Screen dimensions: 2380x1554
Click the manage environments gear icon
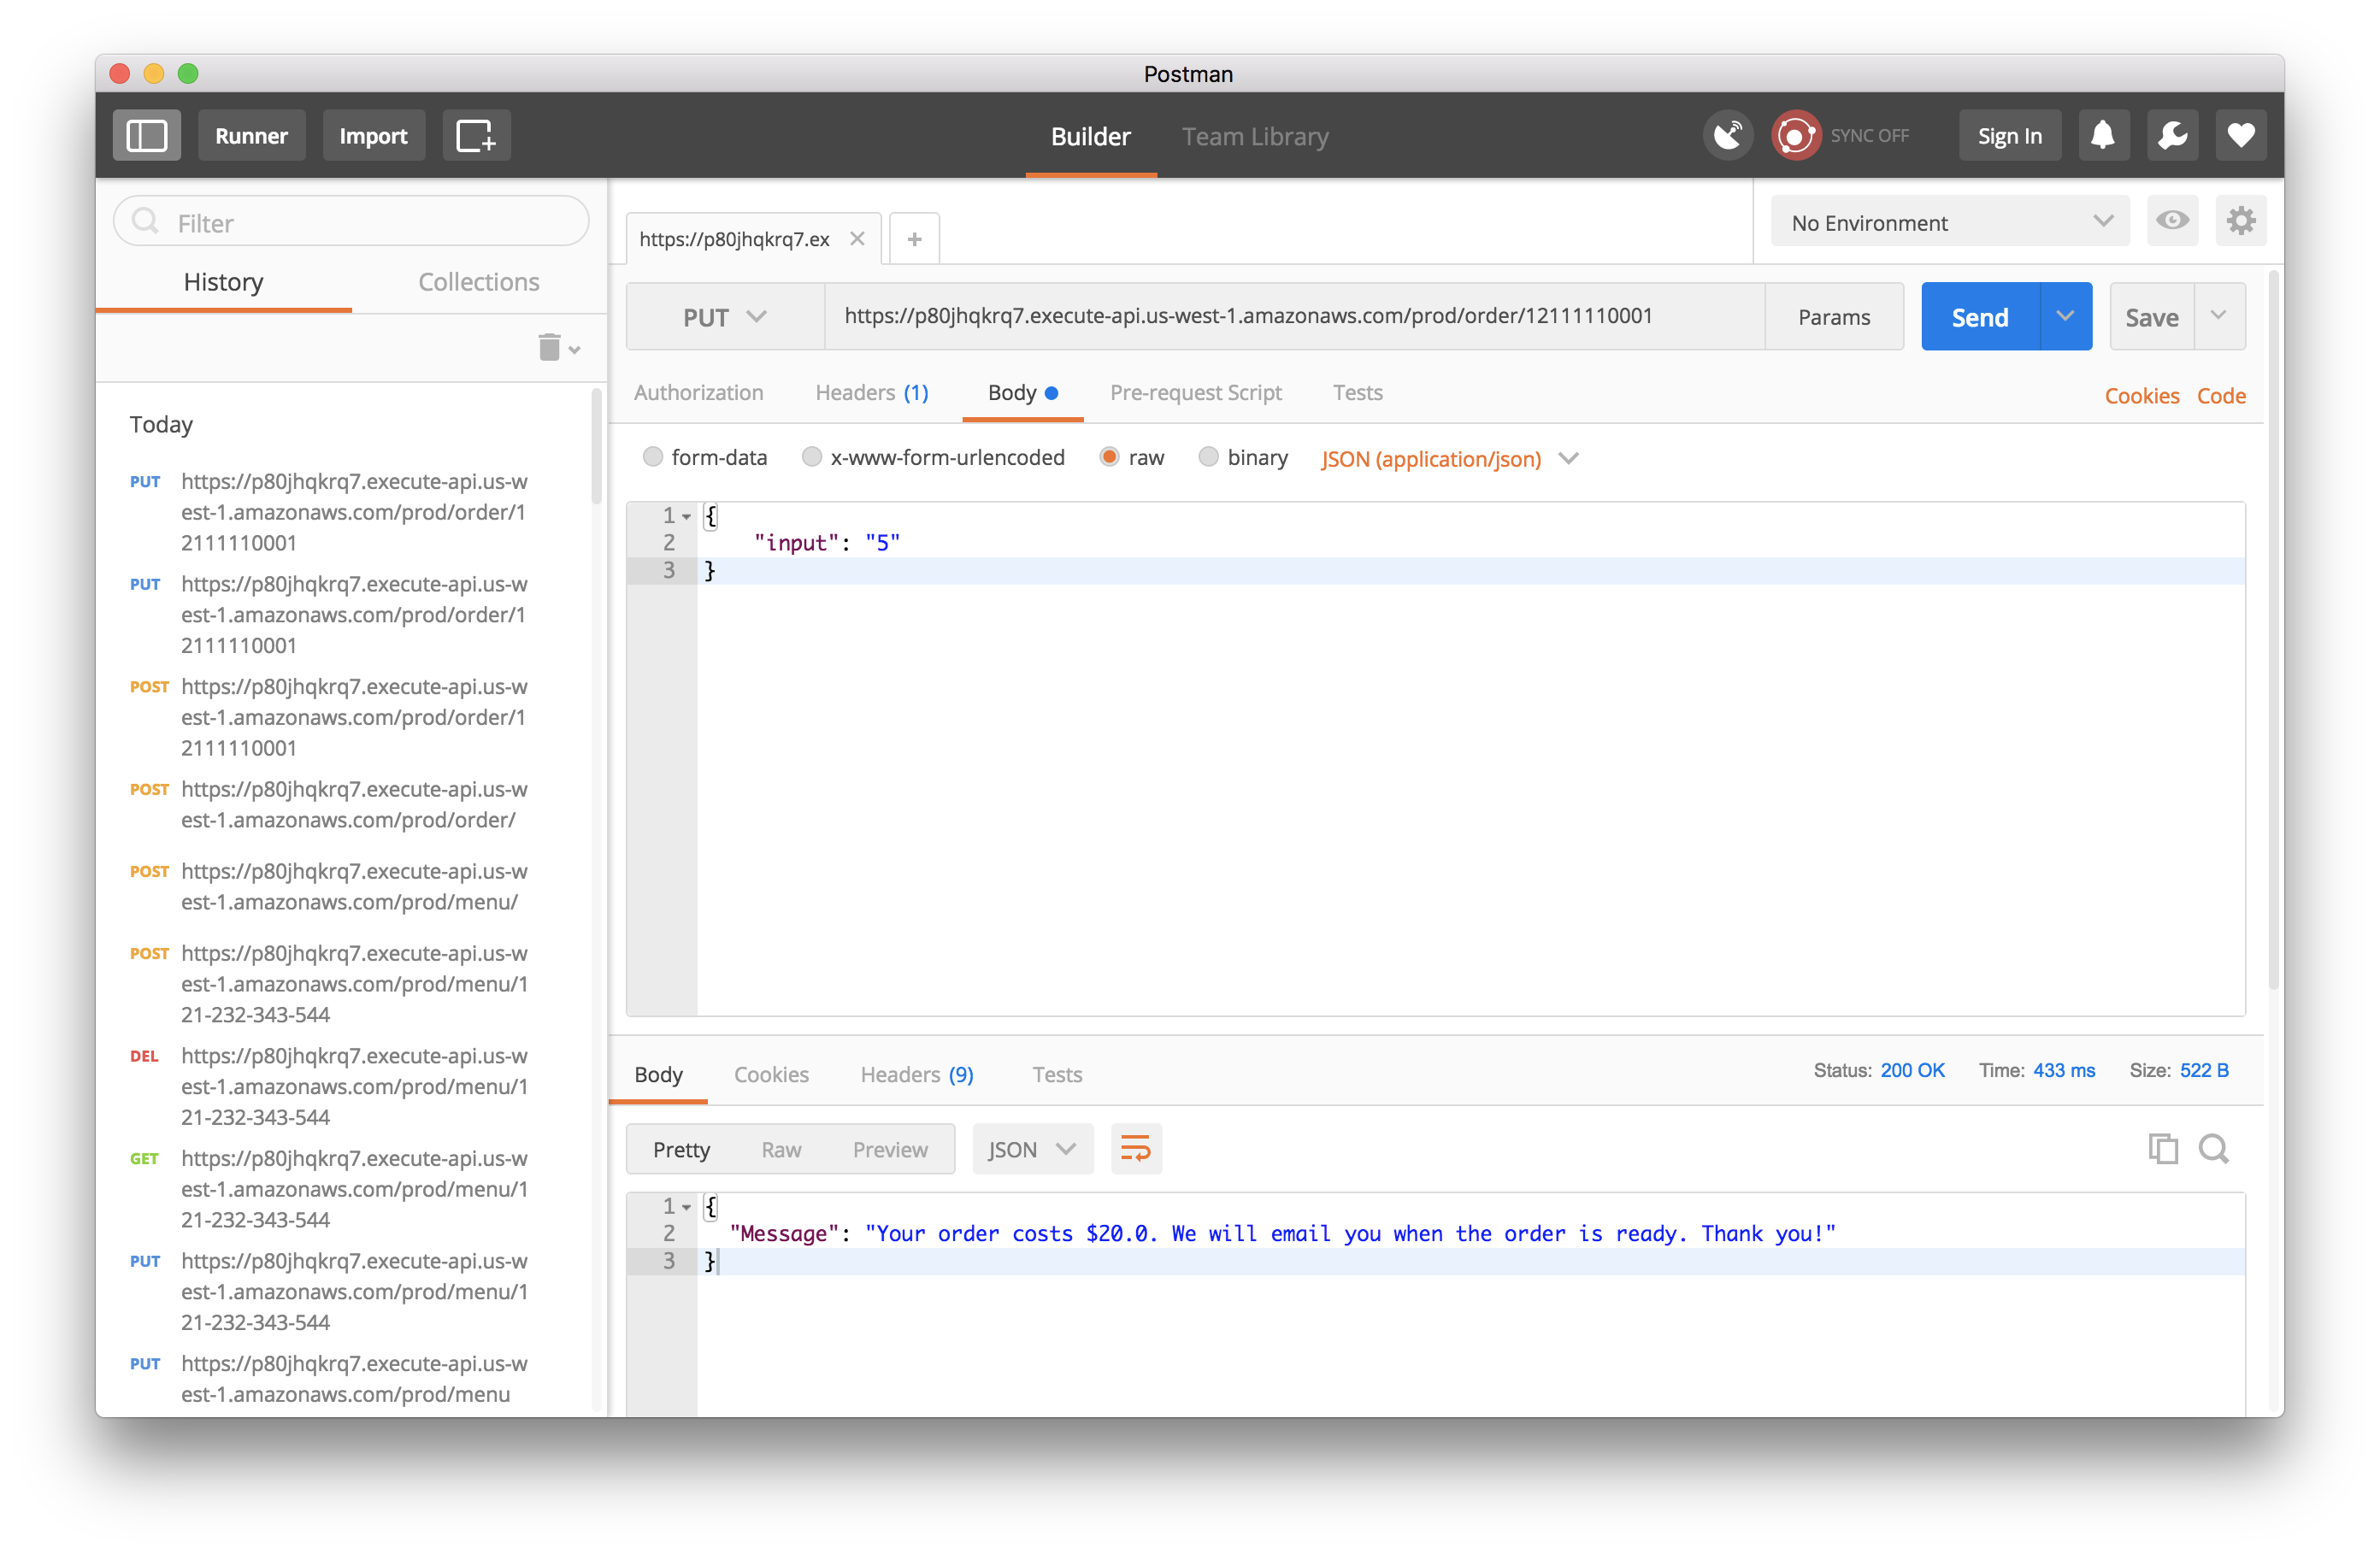point(2241,221)
